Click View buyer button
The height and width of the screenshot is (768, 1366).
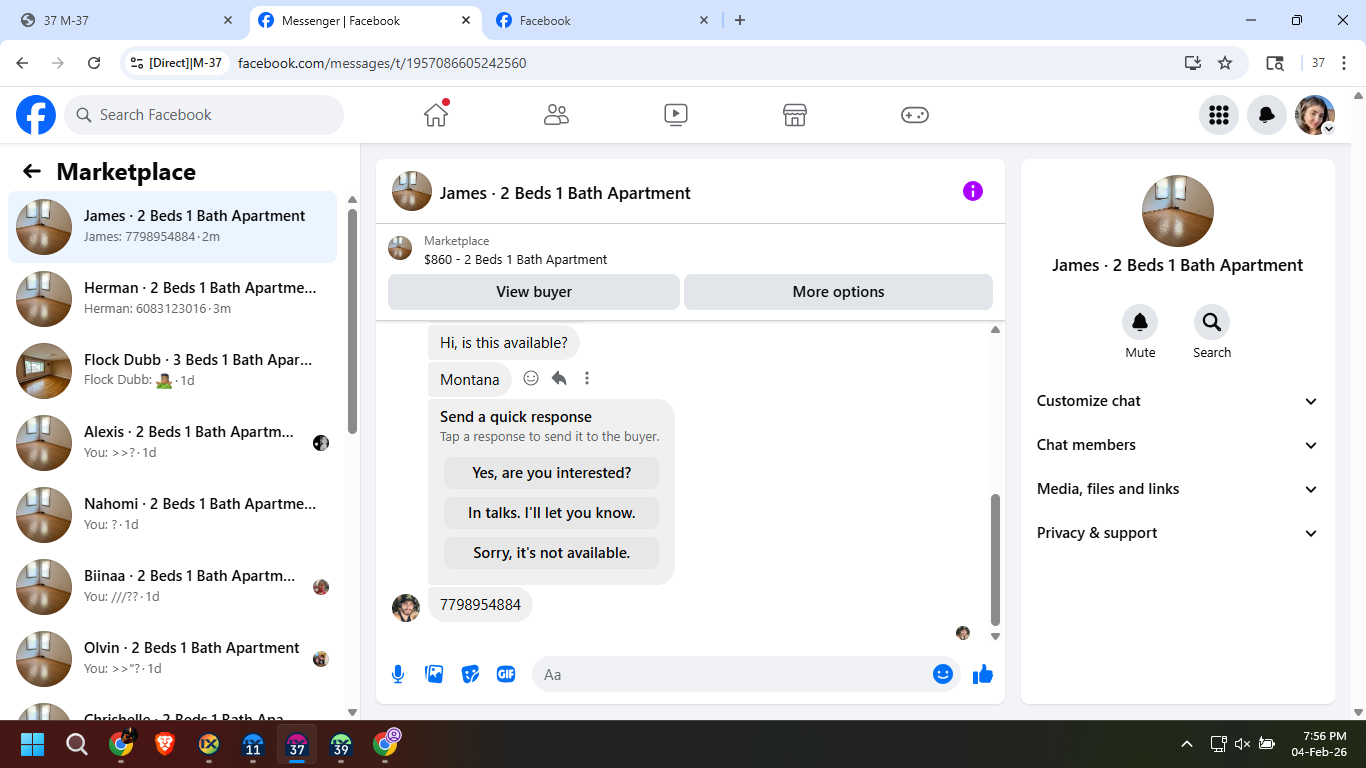(x=534, y=292)
